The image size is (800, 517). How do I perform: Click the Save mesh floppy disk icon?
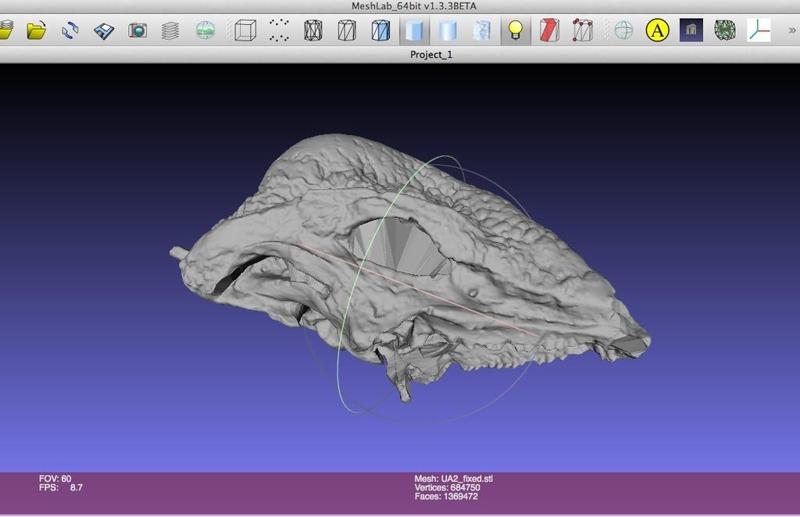tap(104, 31)
